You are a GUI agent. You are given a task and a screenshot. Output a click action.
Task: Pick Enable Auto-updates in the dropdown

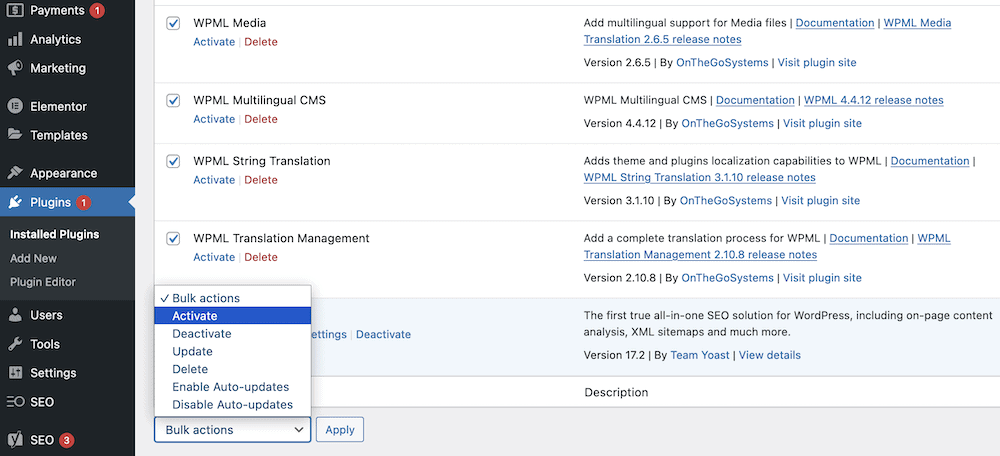[x=230, y=387]
